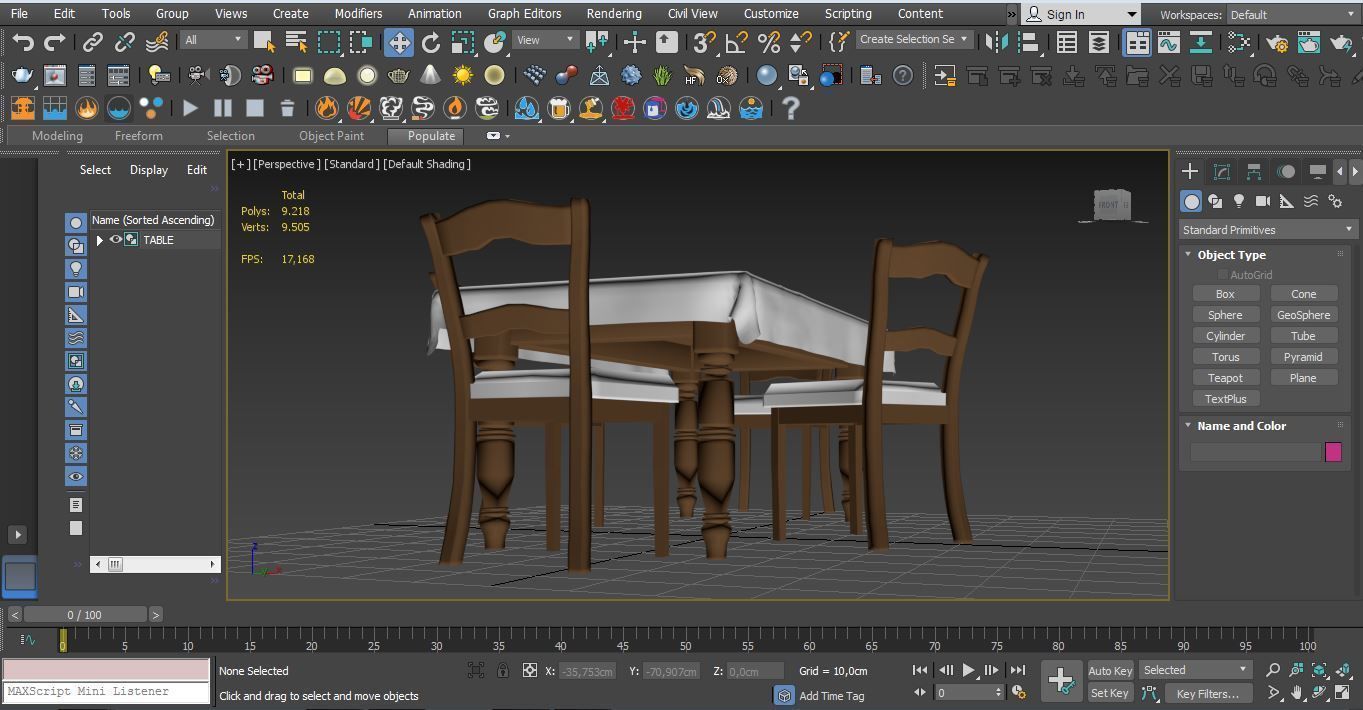Toggle the selection lock padlock icon

tap(503, 671)
